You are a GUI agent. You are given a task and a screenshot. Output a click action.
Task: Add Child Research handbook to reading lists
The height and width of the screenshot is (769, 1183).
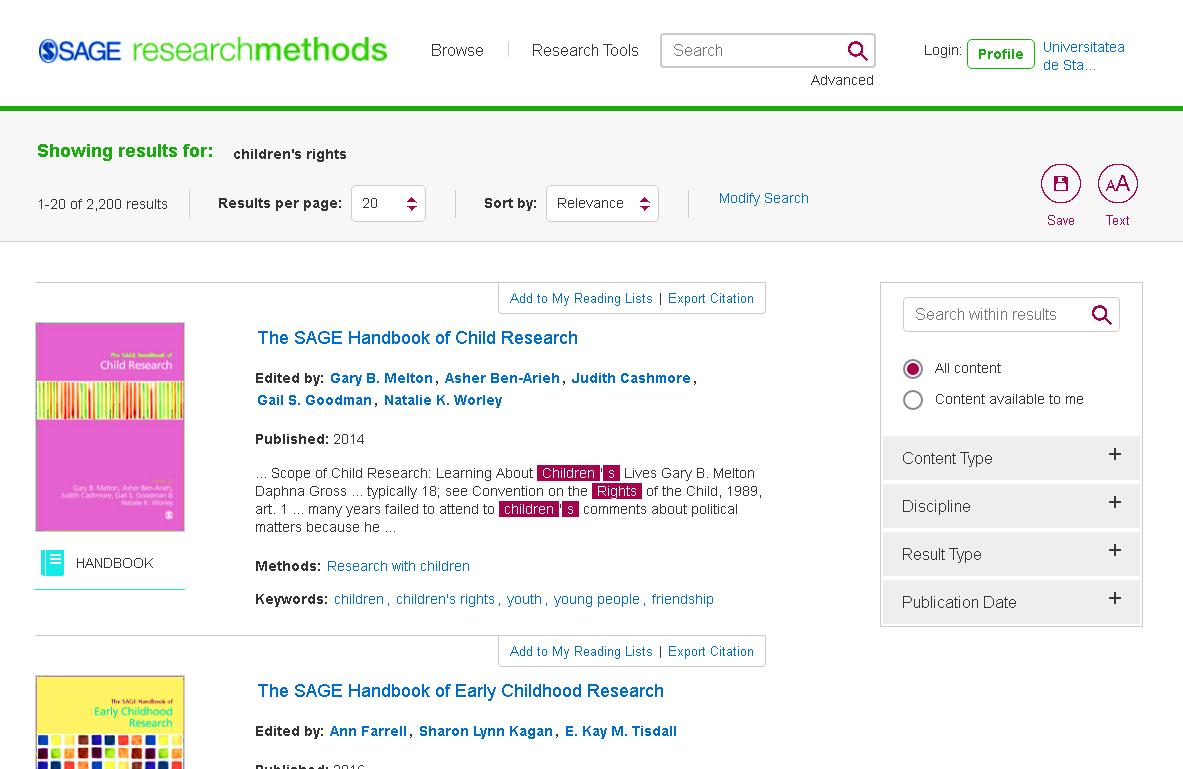[581, 298]
